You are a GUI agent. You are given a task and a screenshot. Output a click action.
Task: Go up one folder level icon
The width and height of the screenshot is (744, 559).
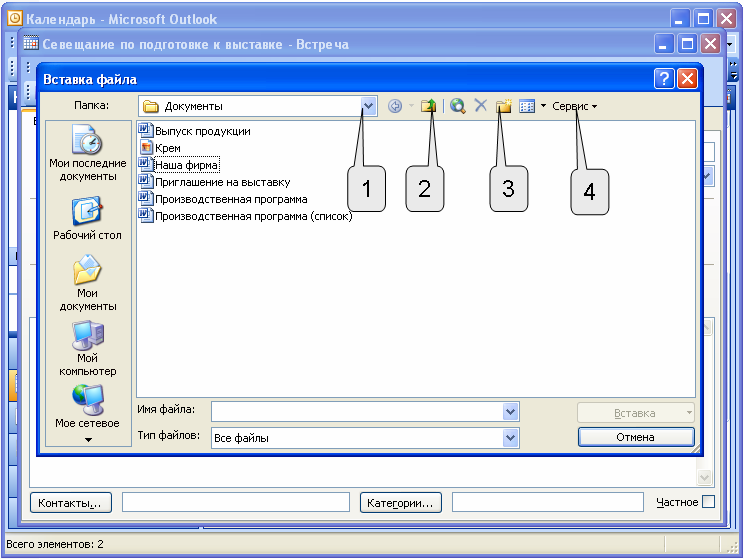[x=428, y=106]
